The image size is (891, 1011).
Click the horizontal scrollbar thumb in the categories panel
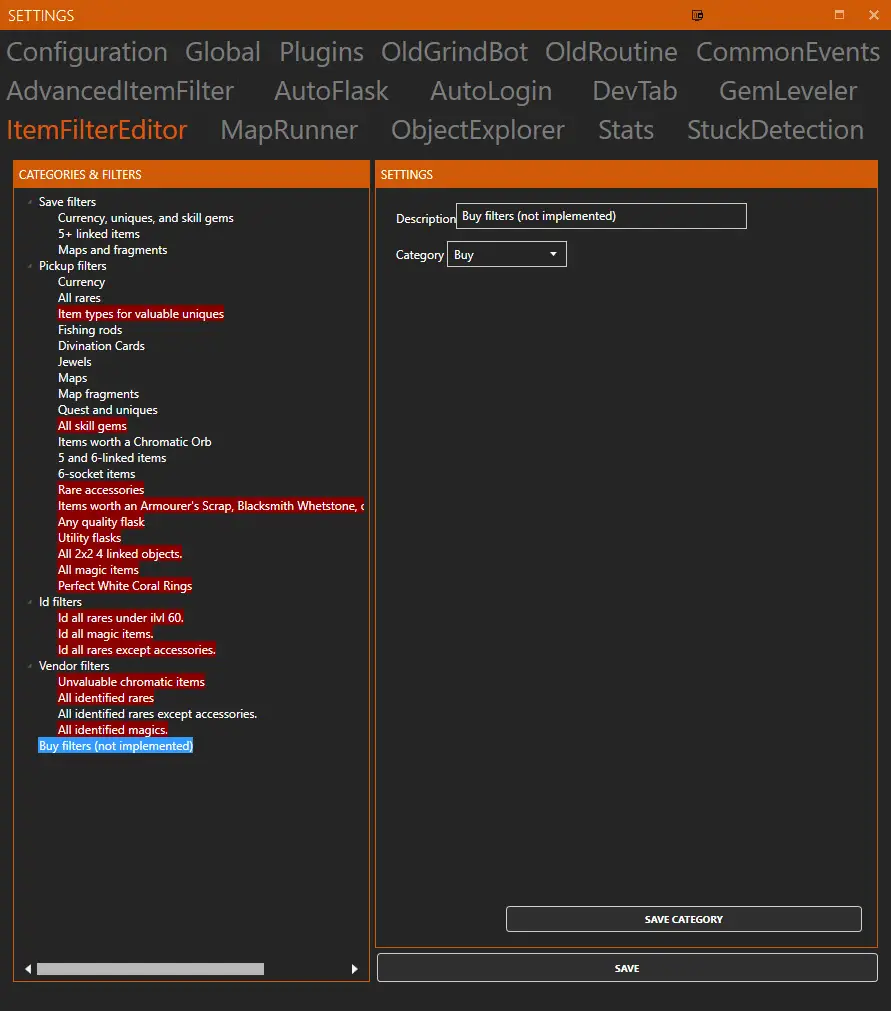150,969
